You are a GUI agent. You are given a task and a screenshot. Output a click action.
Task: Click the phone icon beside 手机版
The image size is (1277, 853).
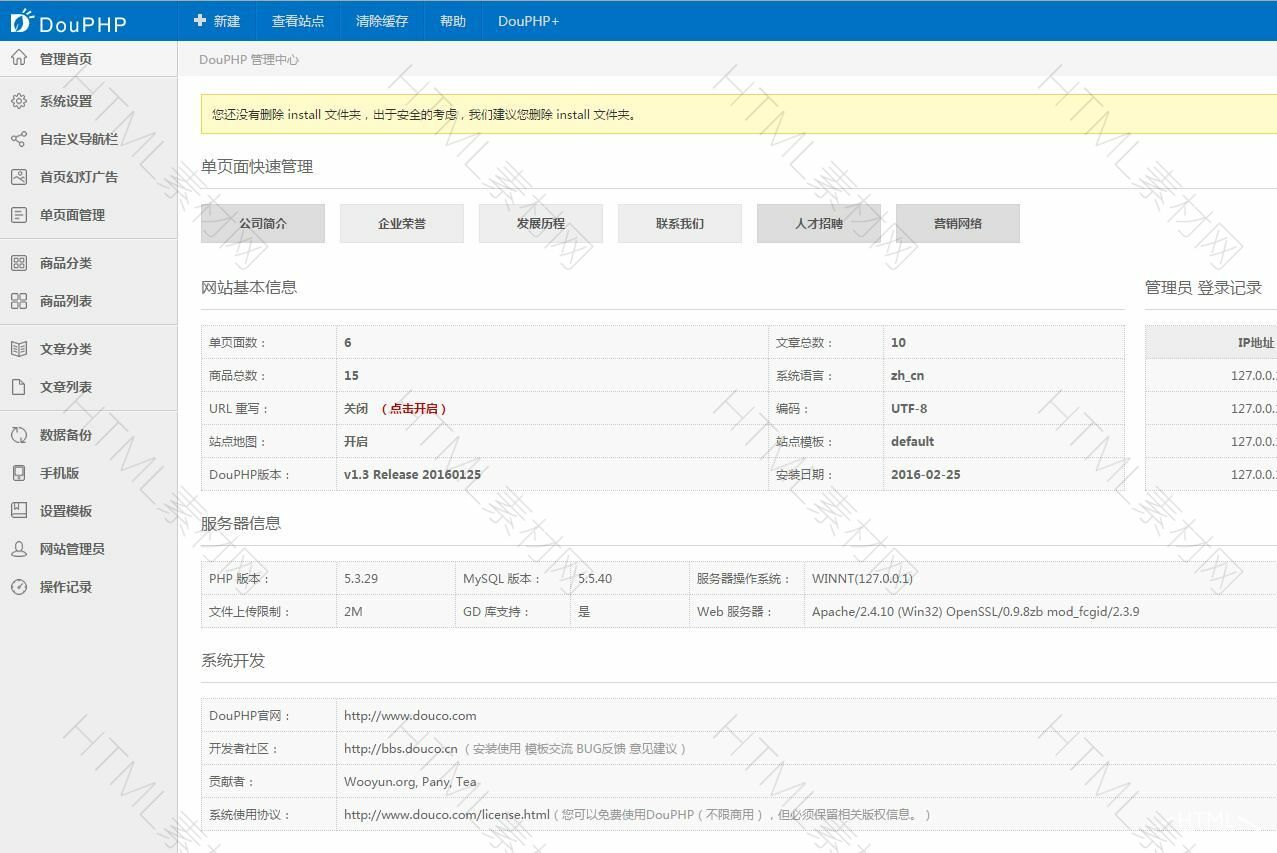point(18,473)
